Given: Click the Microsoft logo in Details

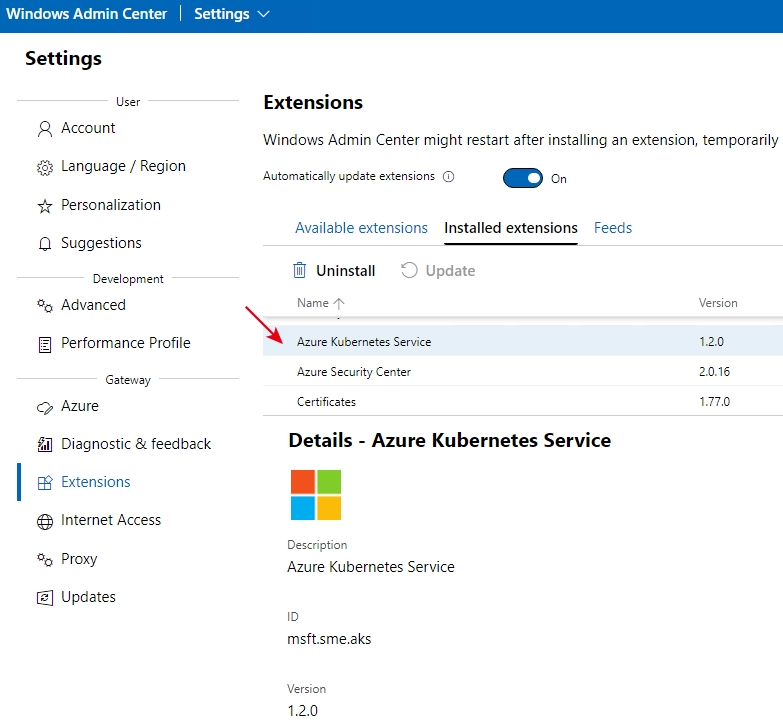Looking at the screenshot, I should point(316,495).
